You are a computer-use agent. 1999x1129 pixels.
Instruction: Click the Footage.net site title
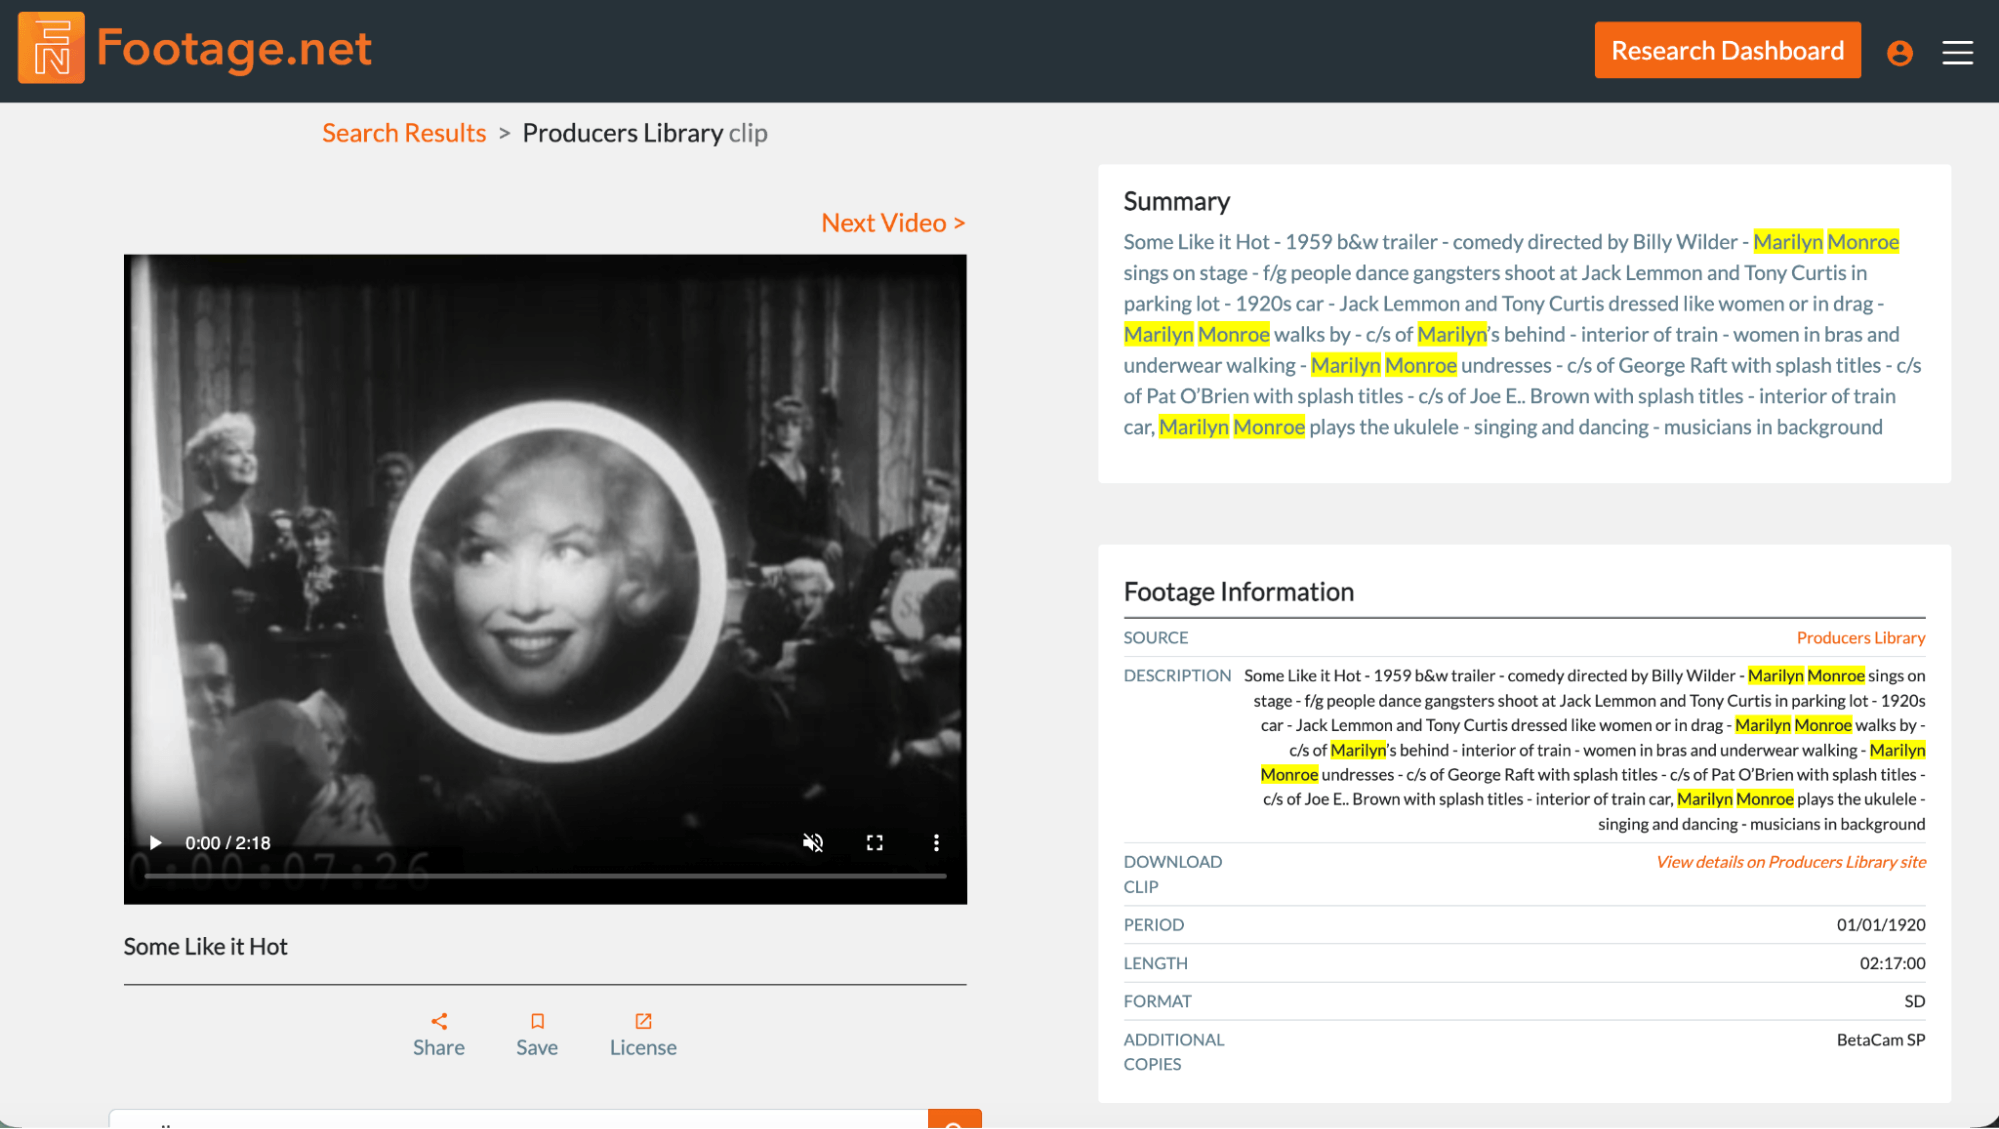coord(234,49)
